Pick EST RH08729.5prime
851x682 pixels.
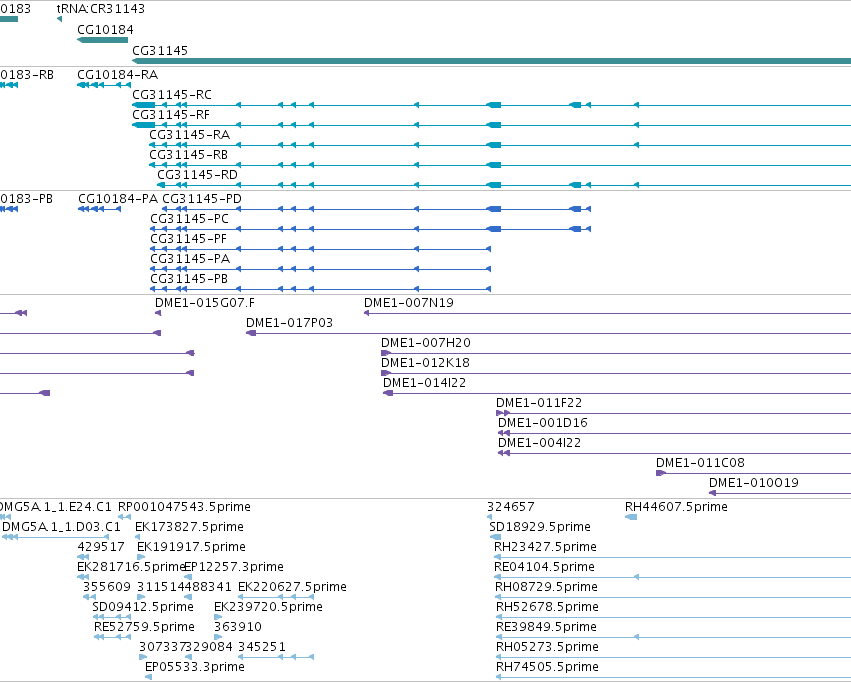[547, 588]
